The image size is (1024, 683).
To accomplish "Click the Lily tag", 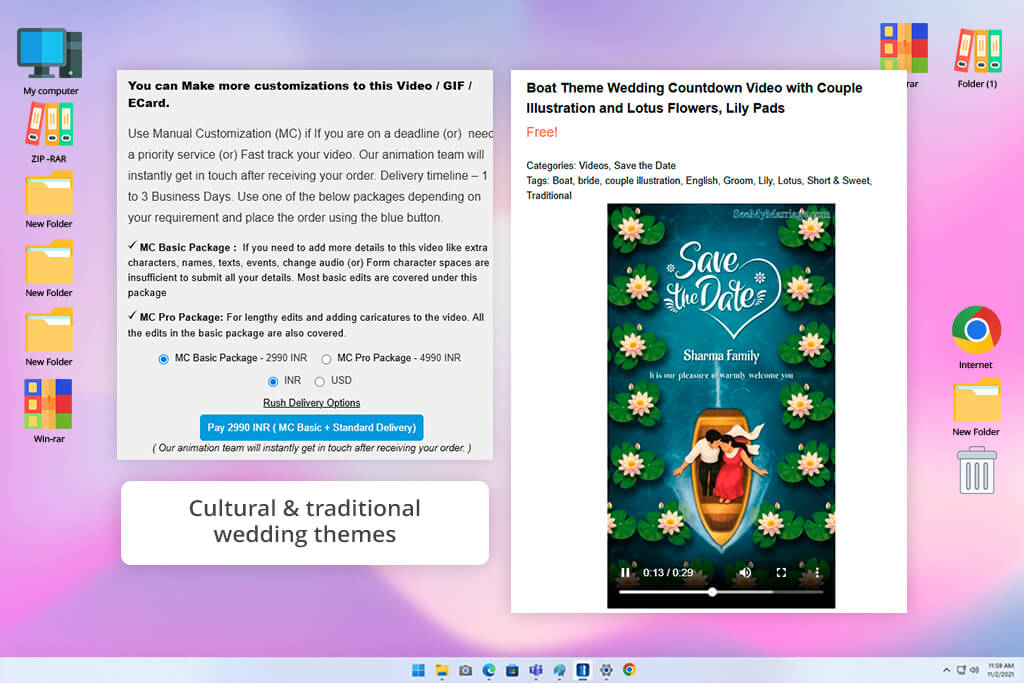I will (x=765, y=181).
